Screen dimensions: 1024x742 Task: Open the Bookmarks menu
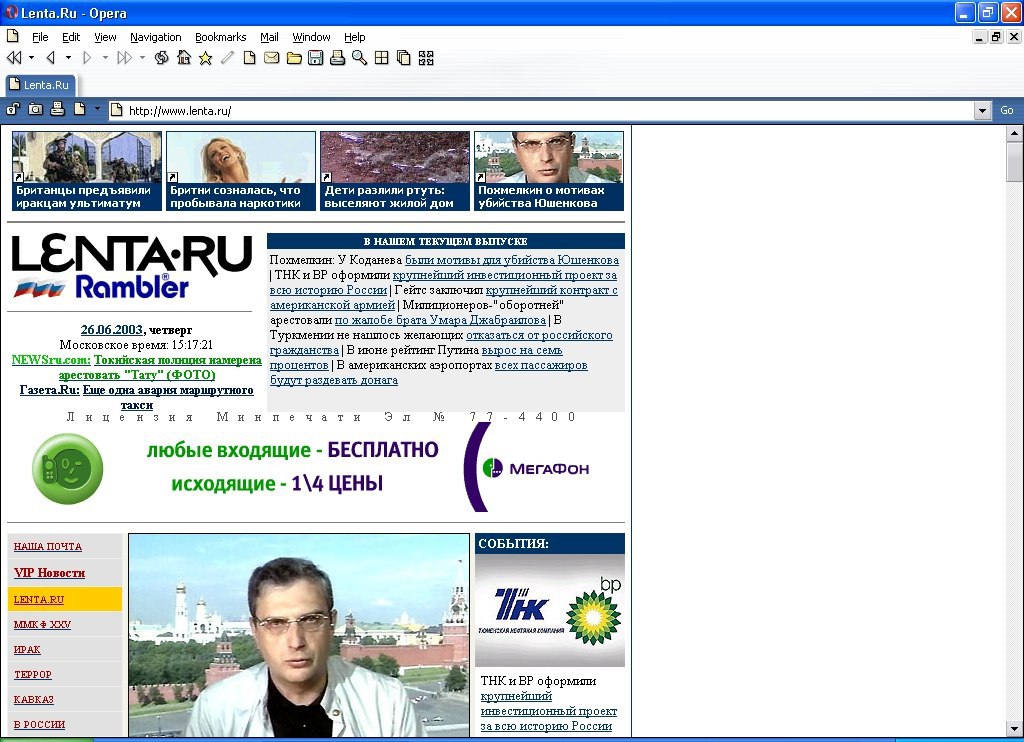click(221, 37)
